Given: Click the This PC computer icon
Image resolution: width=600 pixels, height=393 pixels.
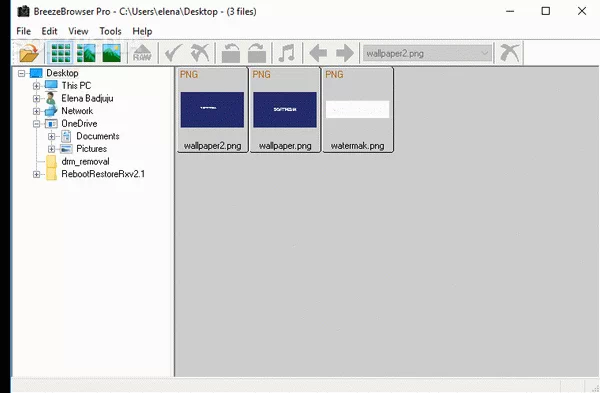Looking at the screenshot, I should (x=51, y=85).
